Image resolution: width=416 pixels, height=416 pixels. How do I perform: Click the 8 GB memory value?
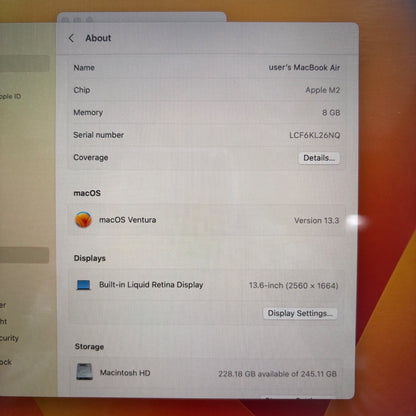tap(331, 113)
